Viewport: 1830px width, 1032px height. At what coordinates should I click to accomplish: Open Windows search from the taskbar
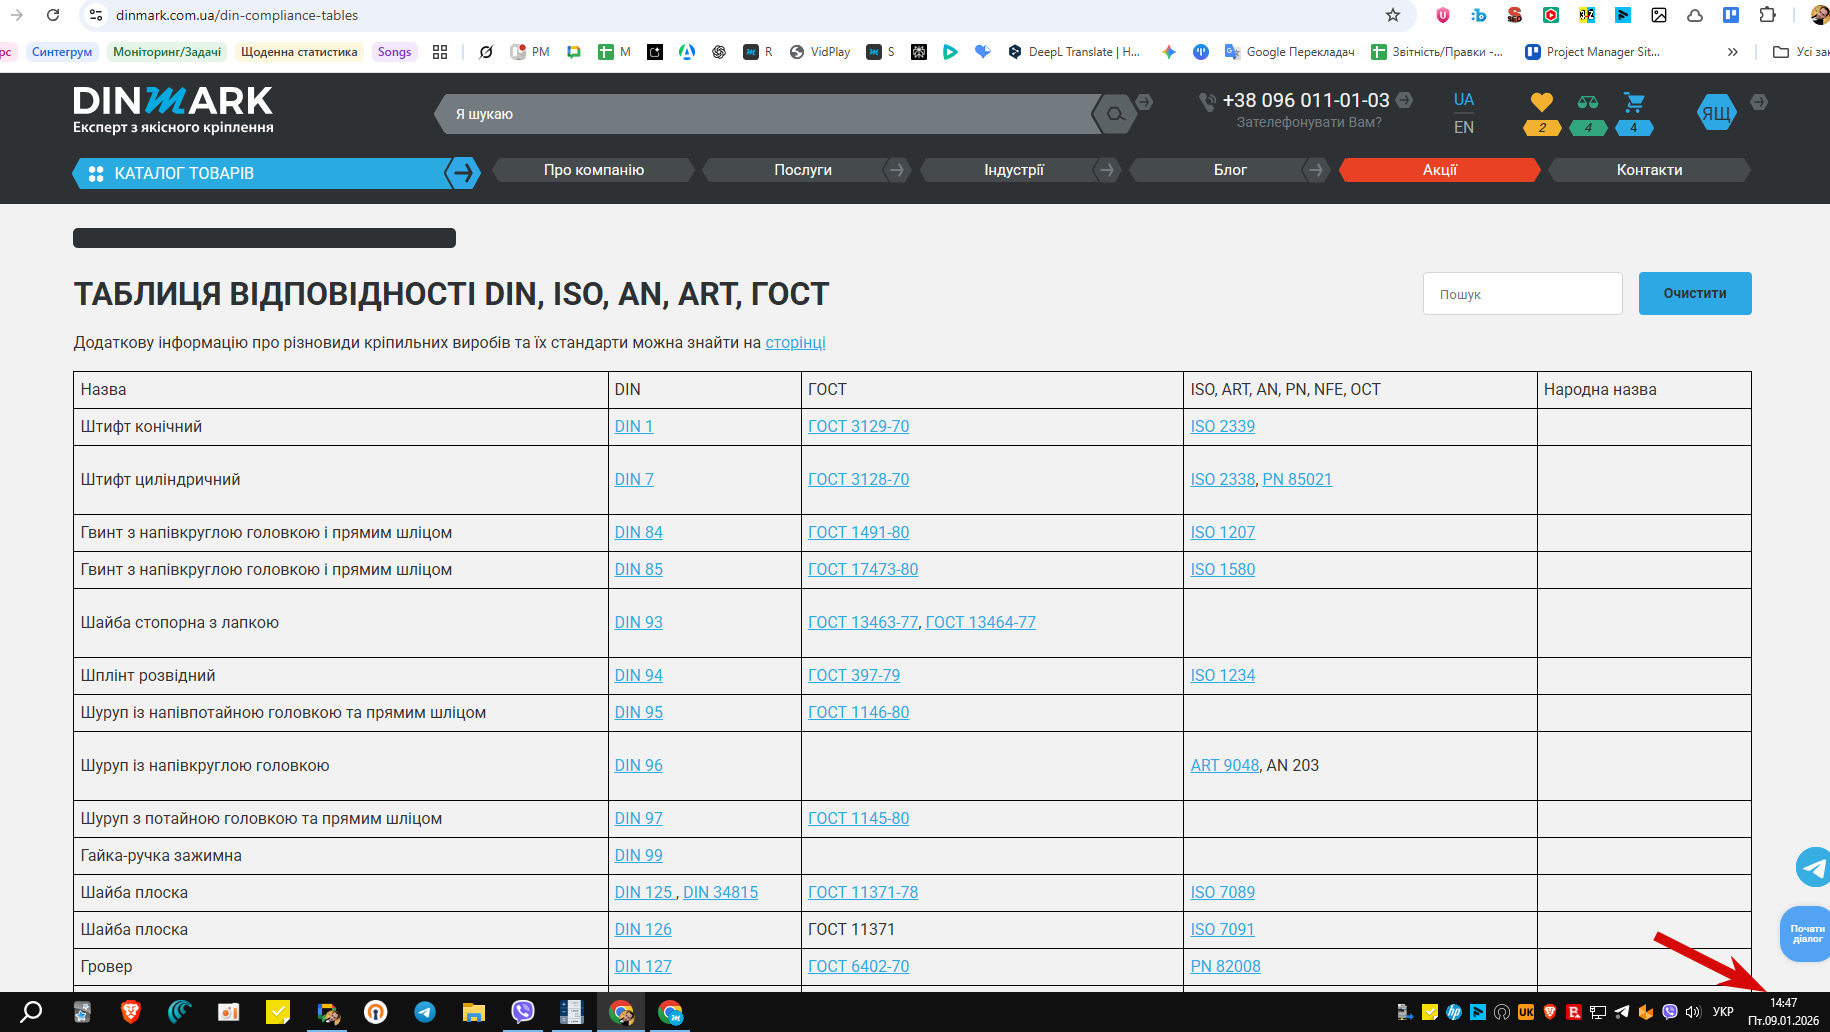32,1012
